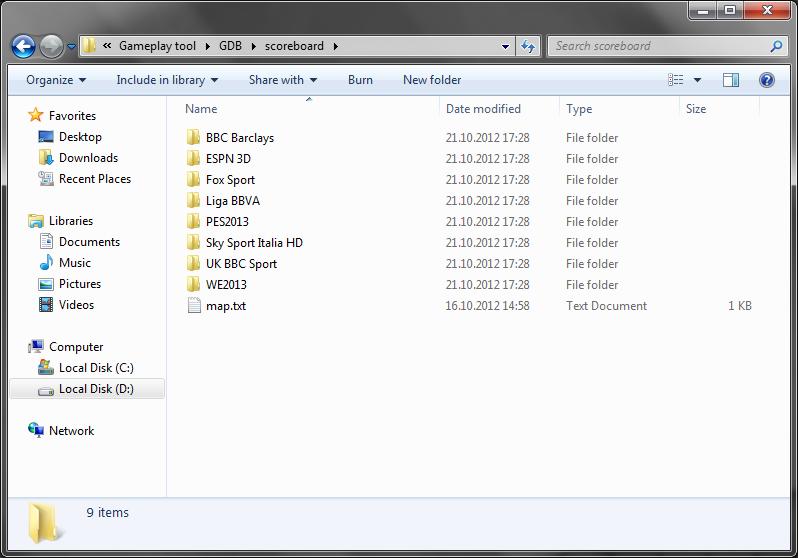
Task: Click the map.txt file name
Action: (225, 306)
